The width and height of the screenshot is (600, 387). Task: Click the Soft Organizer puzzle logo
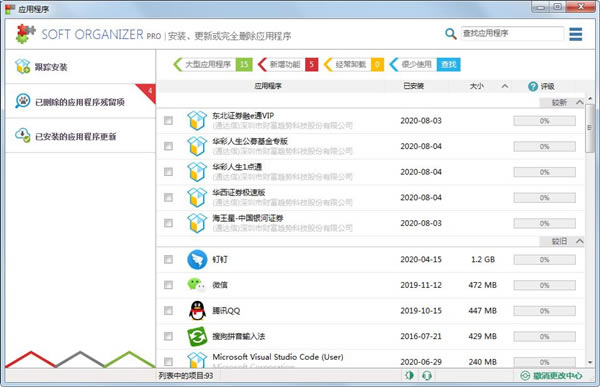[26, 34]
